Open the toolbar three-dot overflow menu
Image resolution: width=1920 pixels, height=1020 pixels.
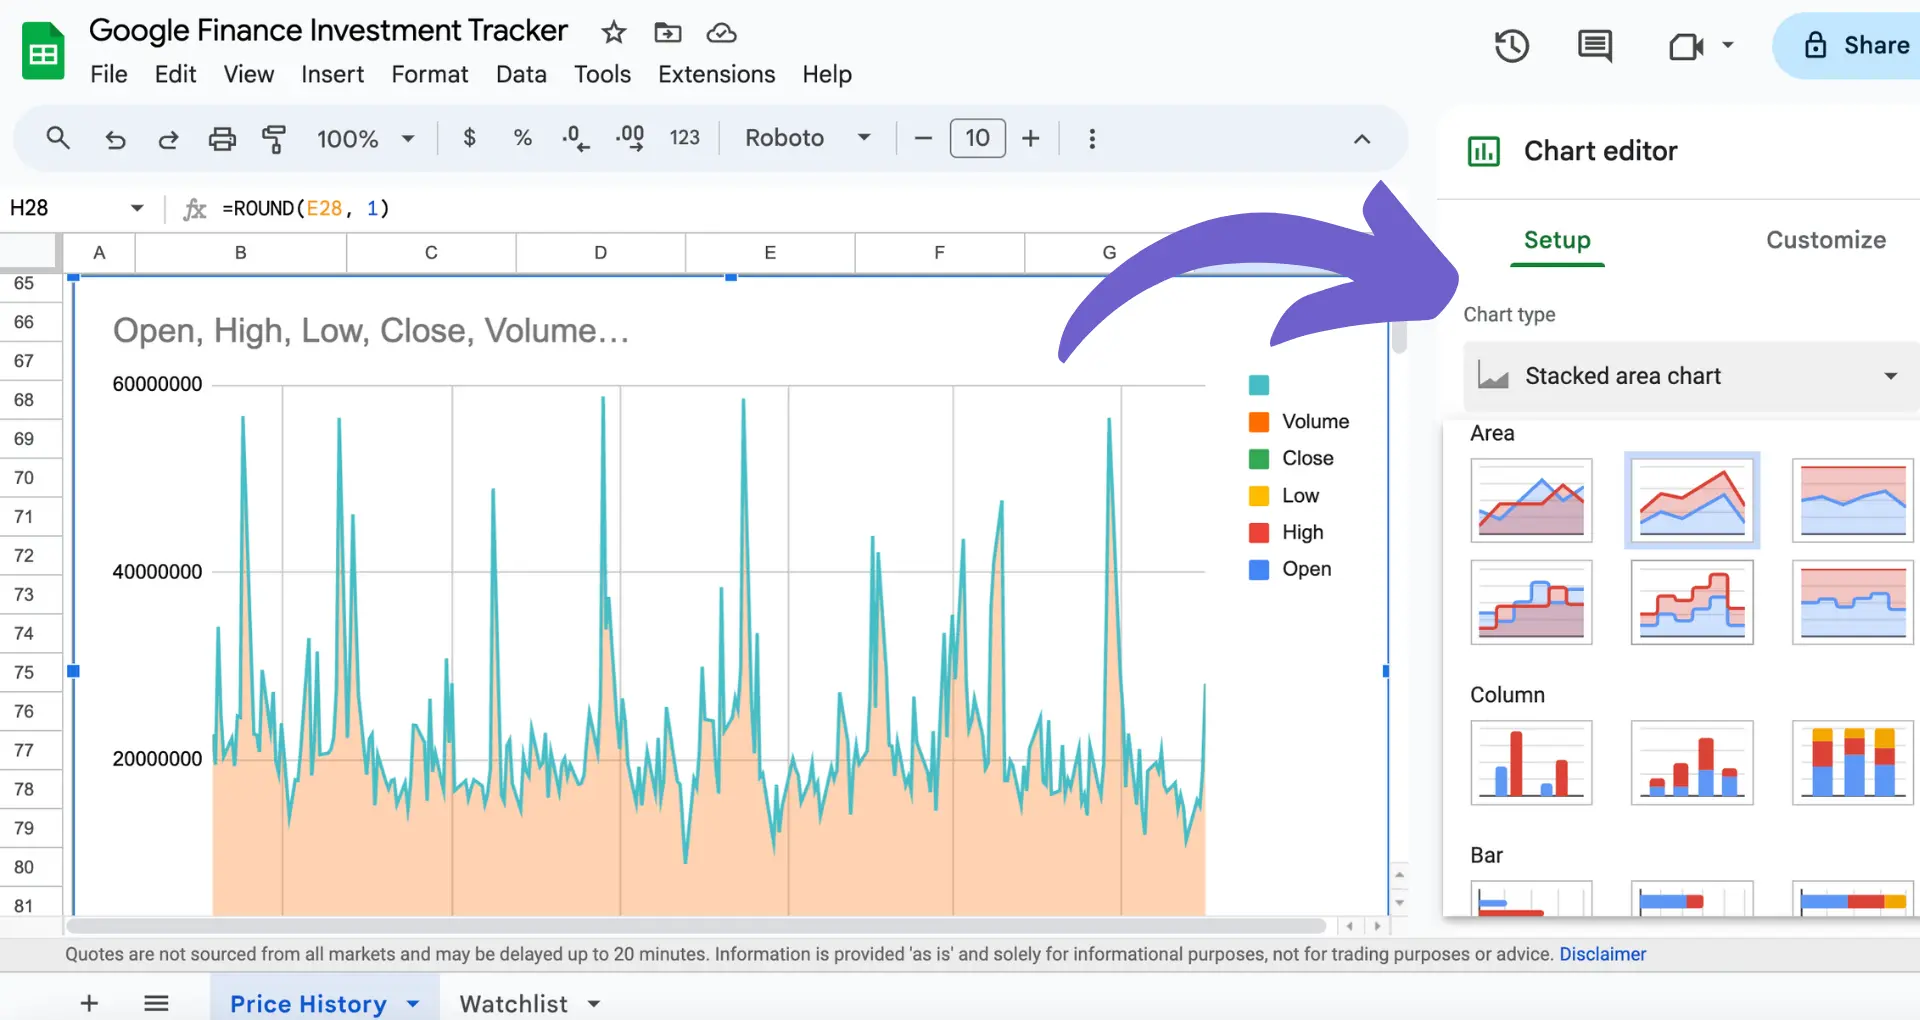click(x=1092, y=138)
